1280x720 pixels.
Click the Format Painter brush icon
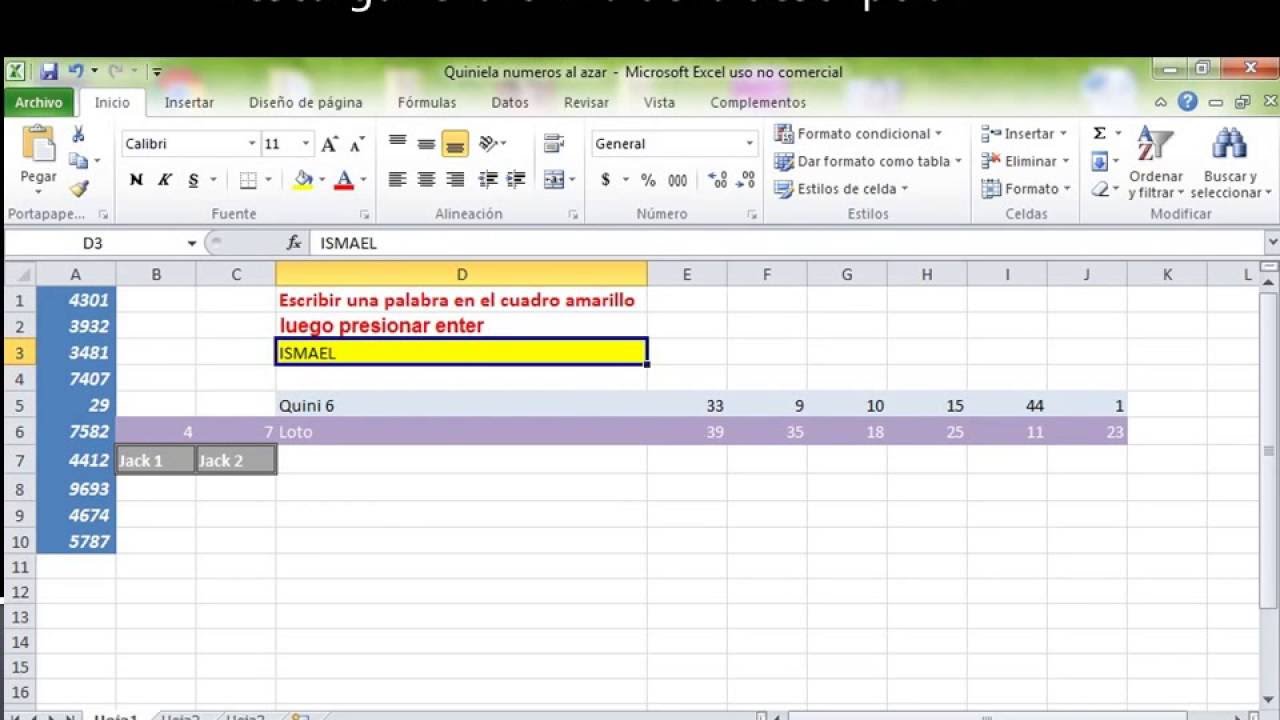[78, 188]
